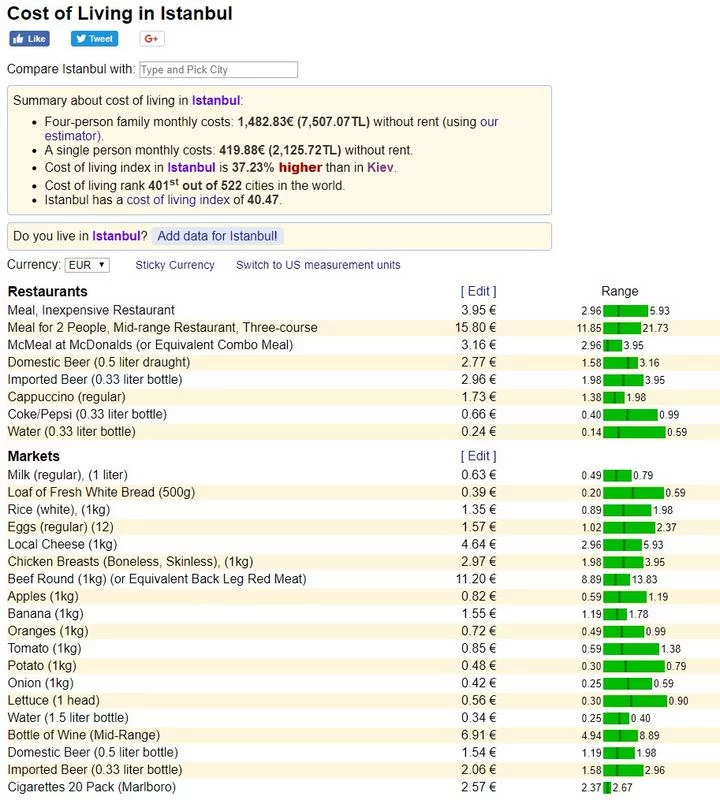The image size is (720, 800).
Task: Click range bar for Cappuccino (regular)
Action: click(x=614, y=397)
